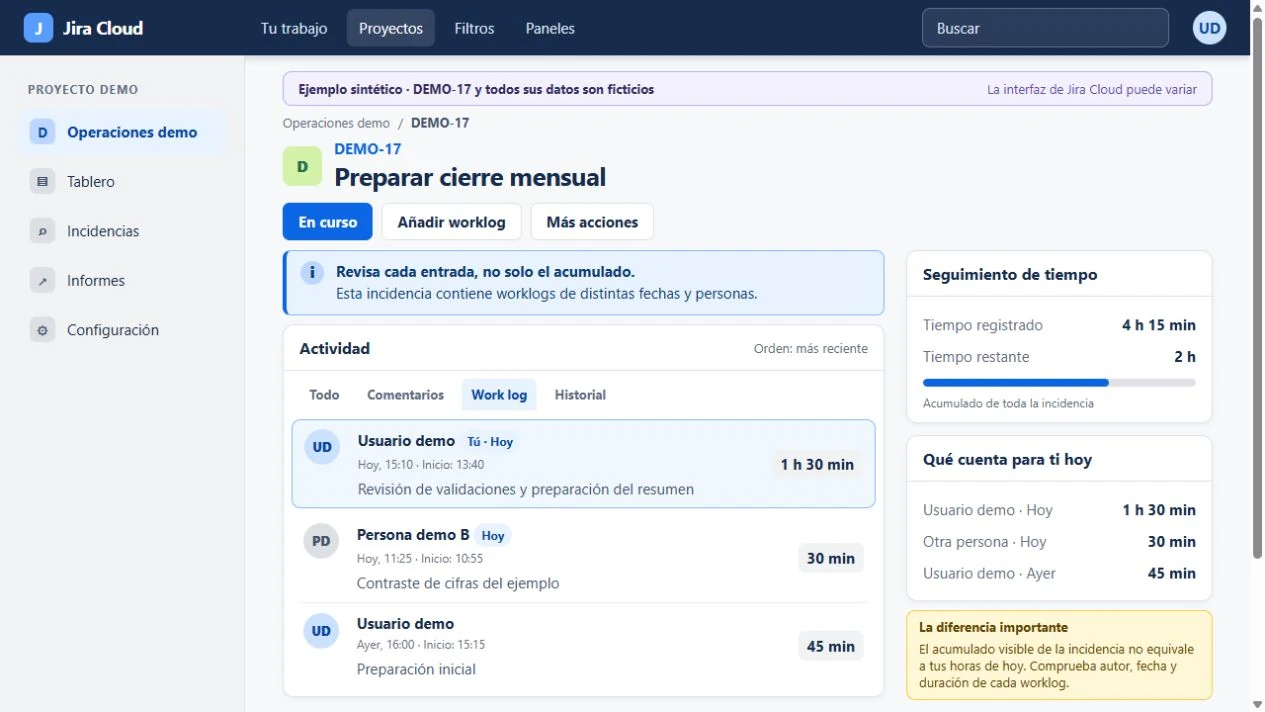Image resolution: width=1265 pixels, height=712 pixels.
Task: Select the Work log tab
Action: [499, 395]
